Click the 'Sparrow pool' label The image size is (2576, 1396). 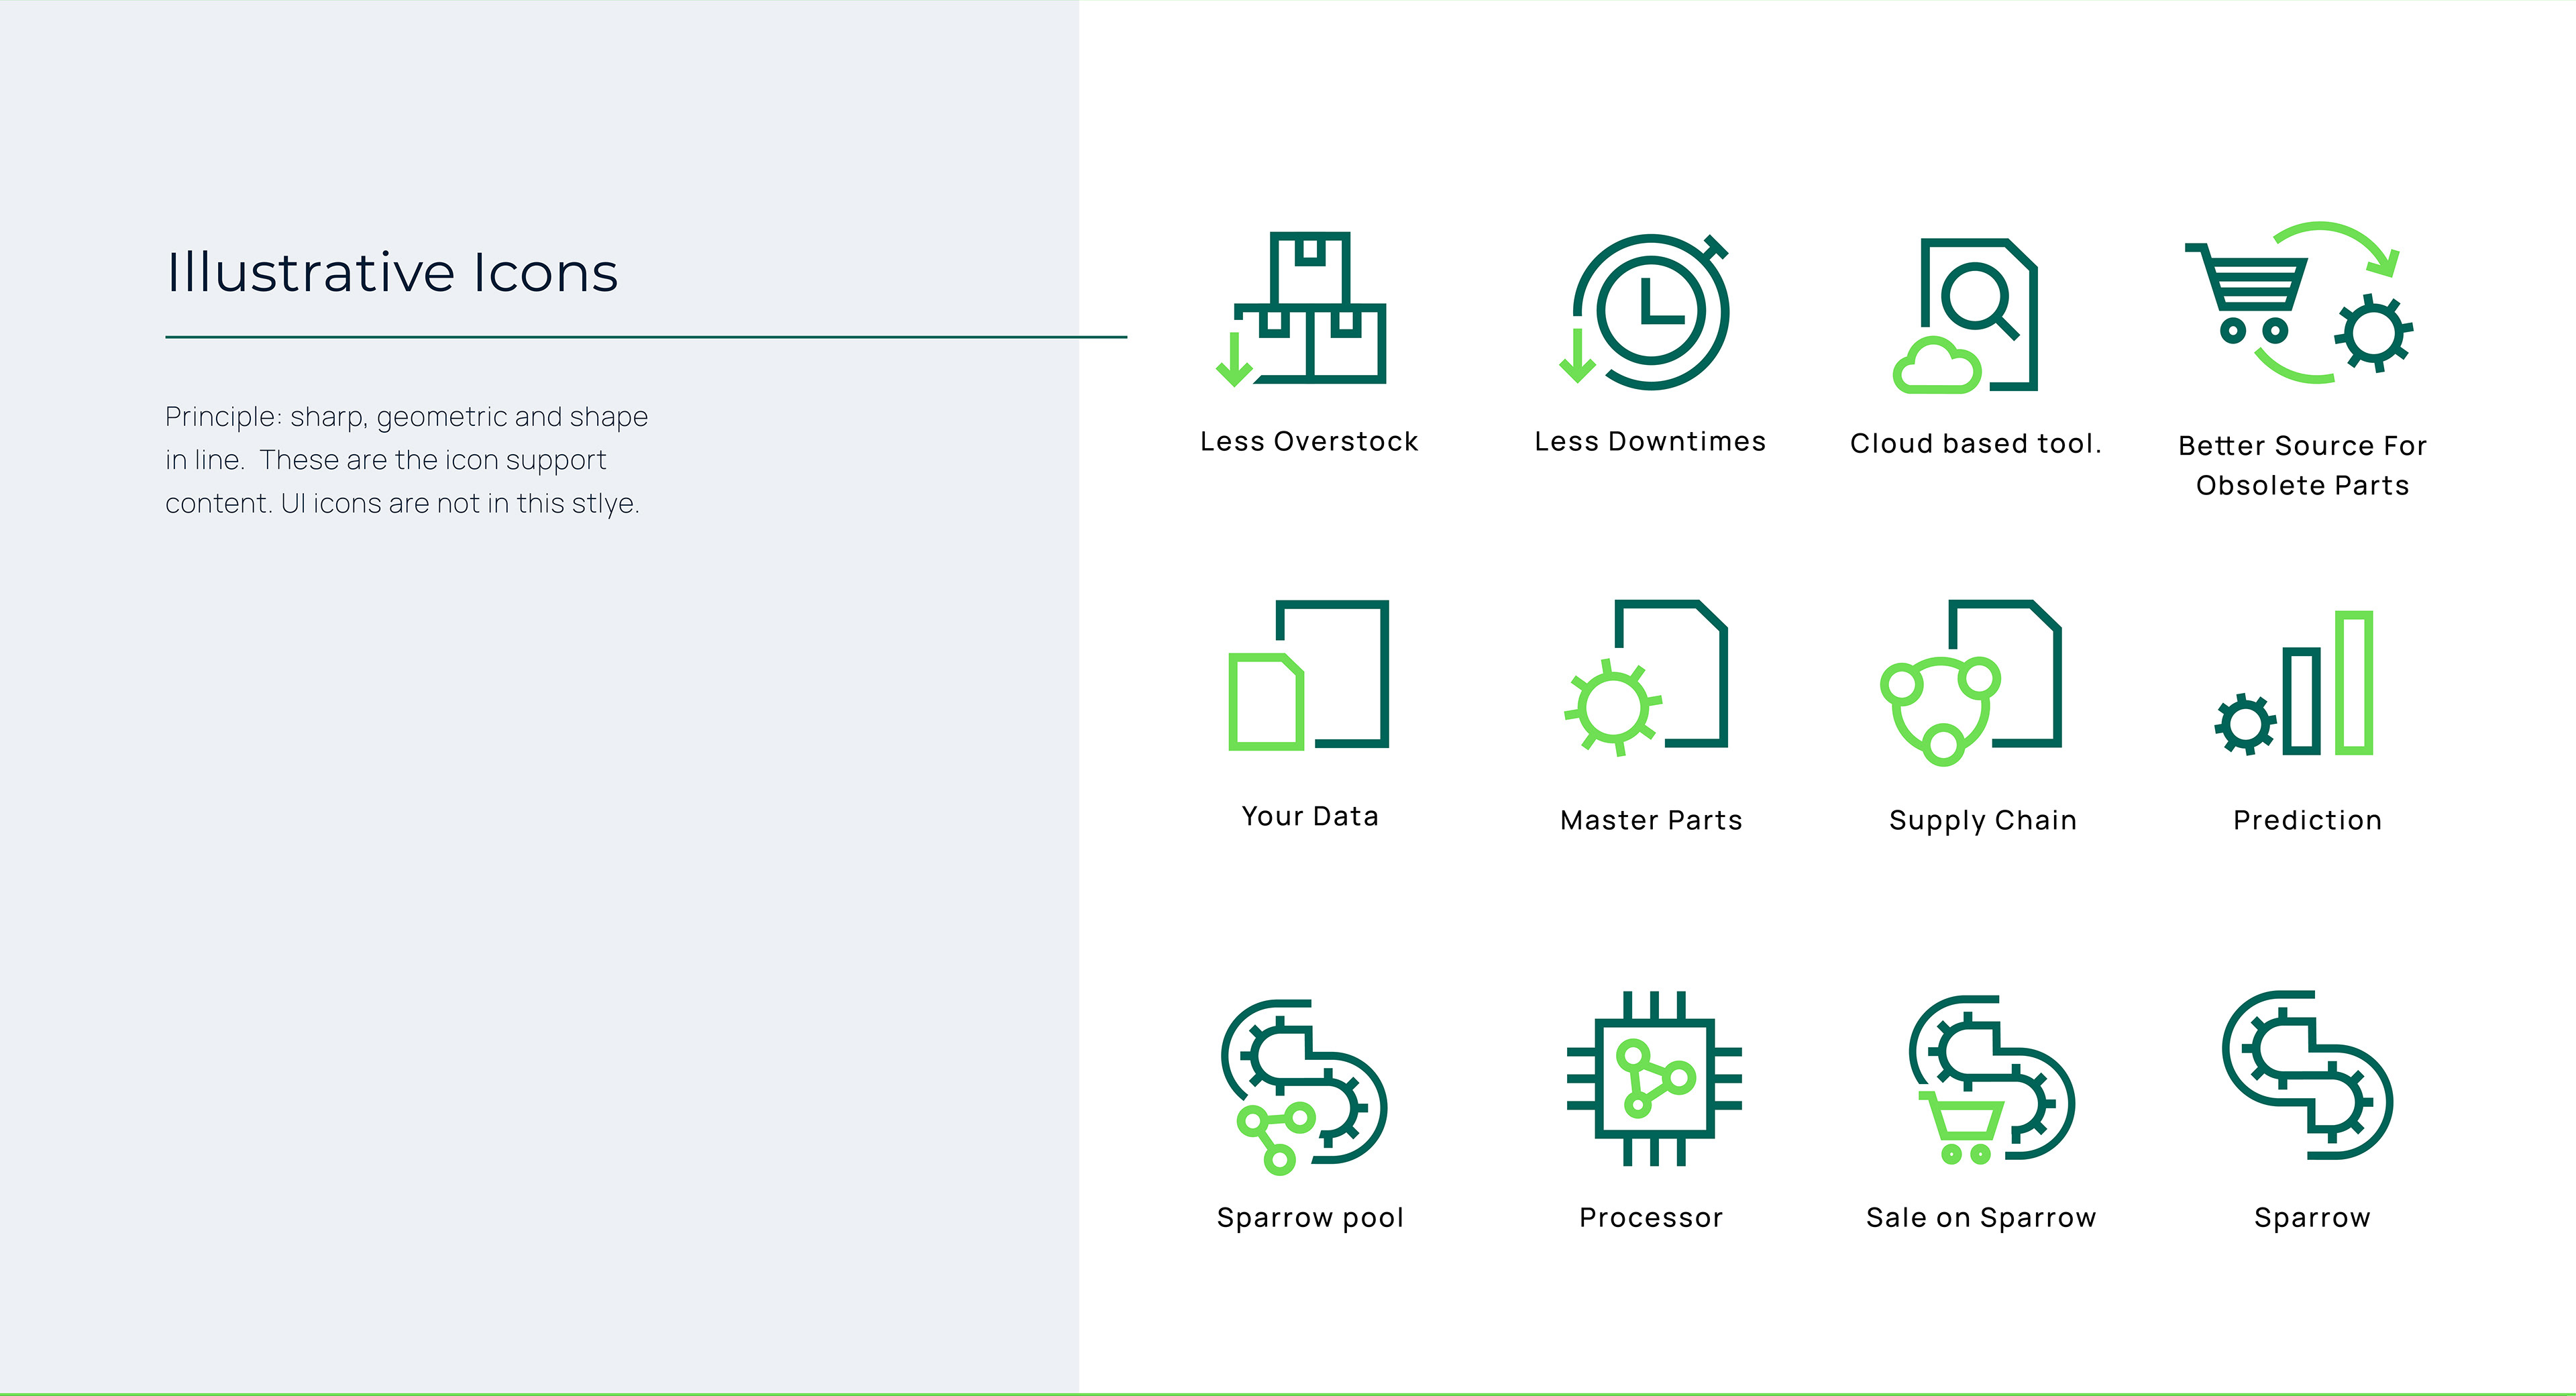tap(1310, 1218)
